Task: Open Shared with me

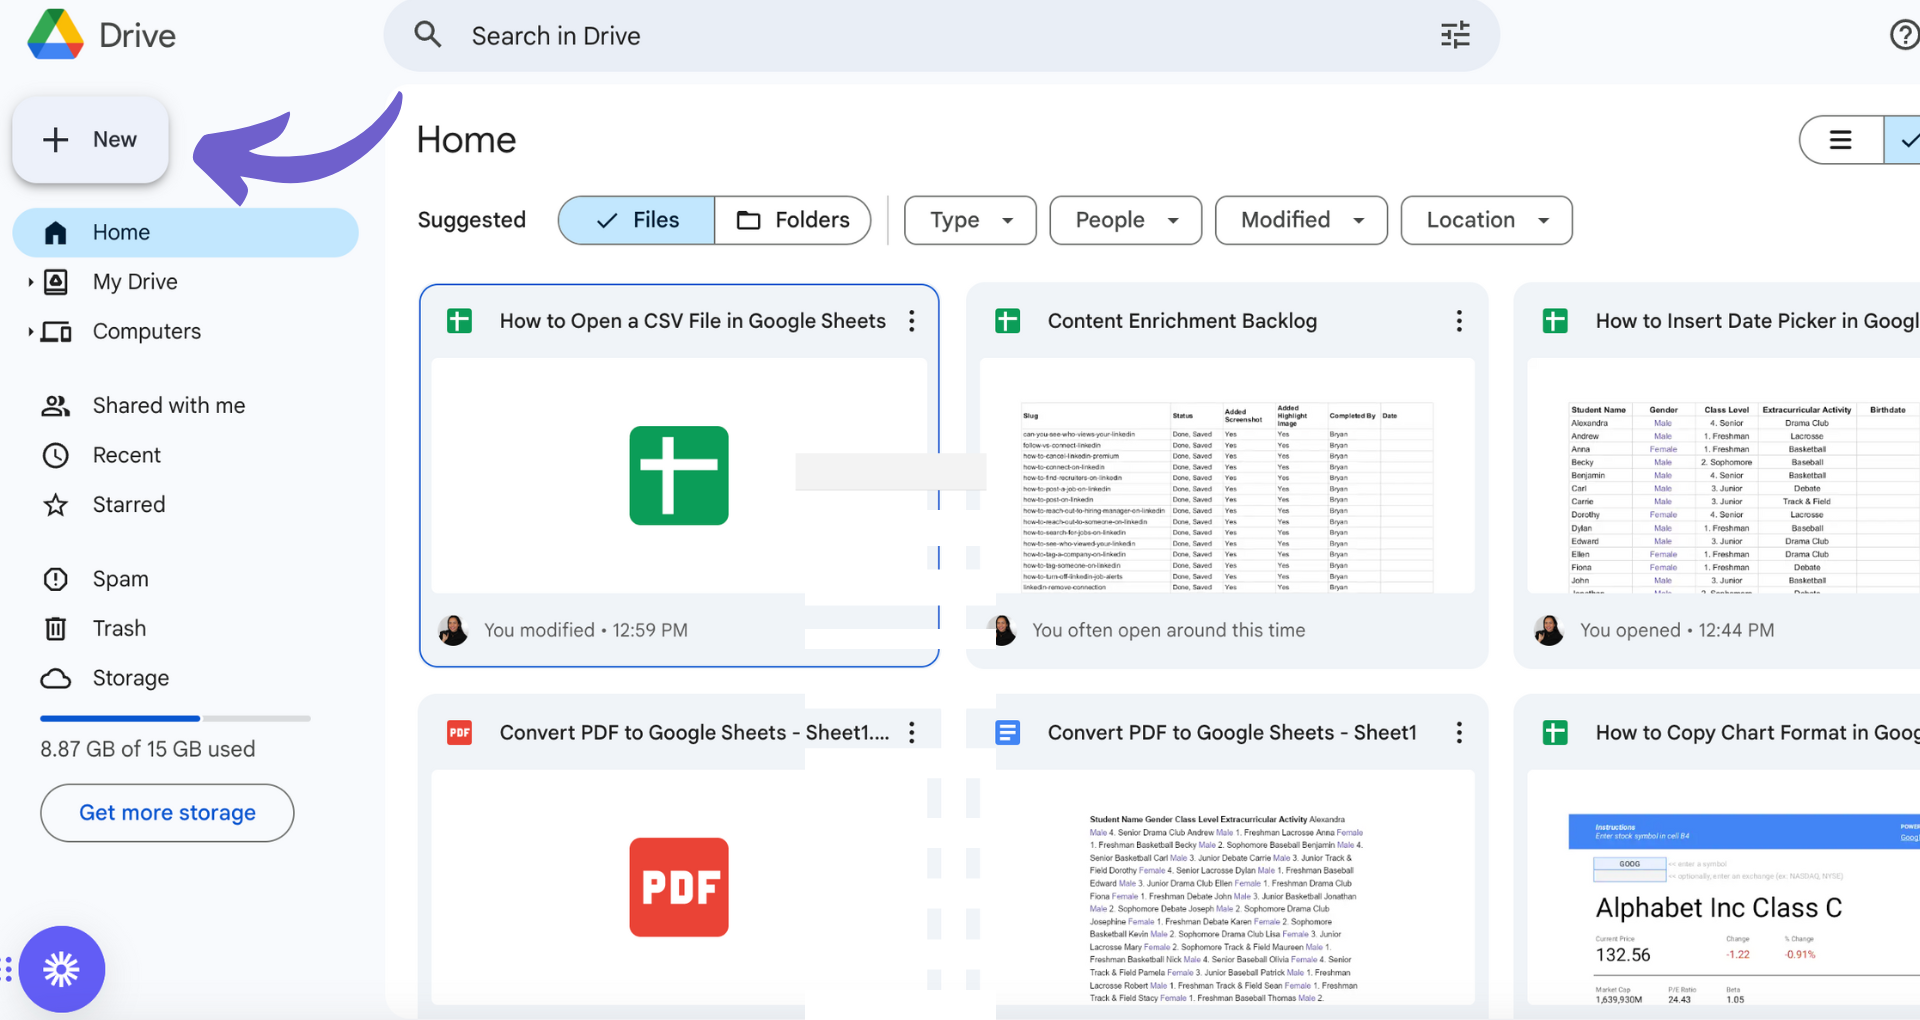Action: (x=169, y=405)
